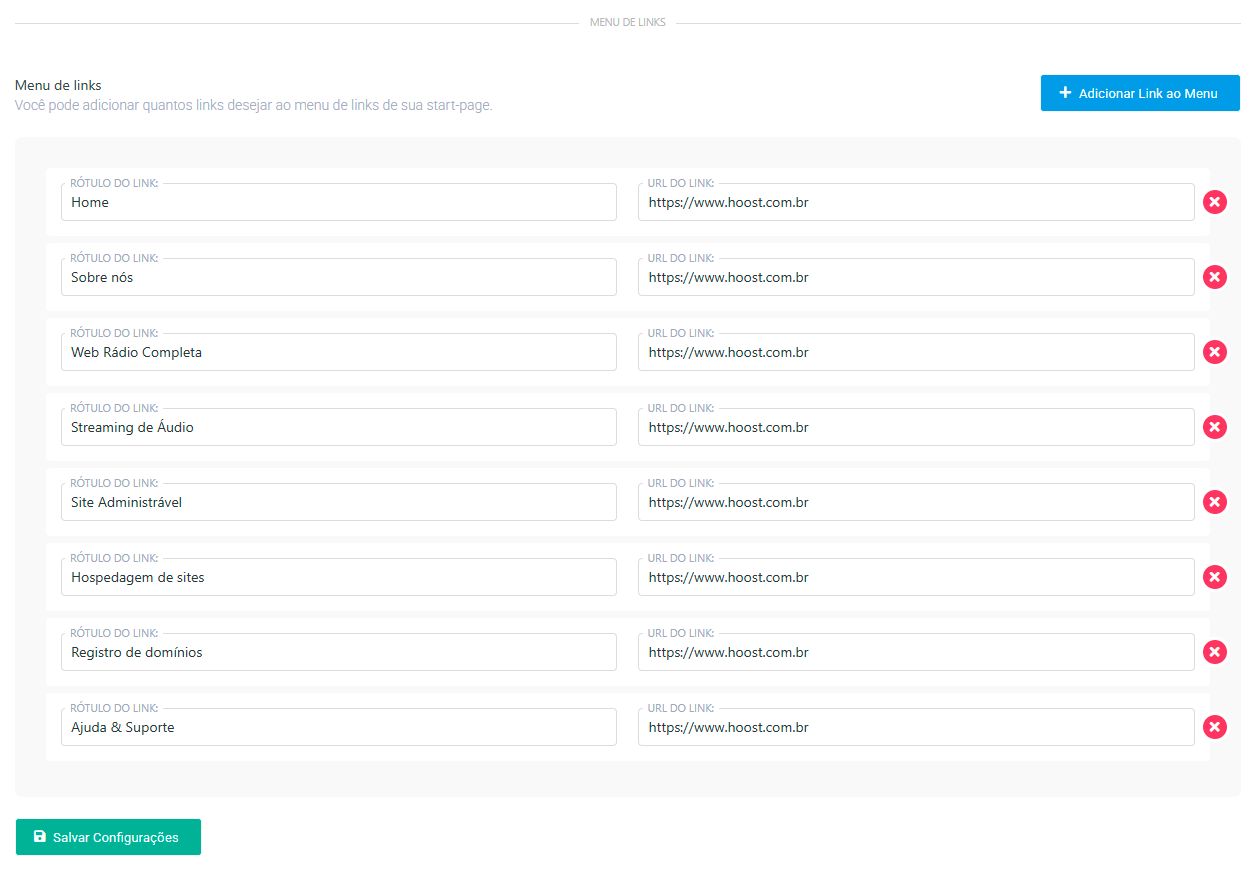Save with Salvar Configurações button
This screenshot has width=1256, height=878.
click(x=108, y=837)
